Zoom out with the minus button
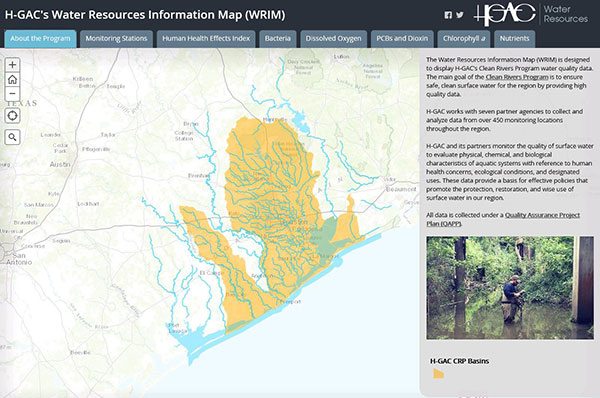Screen dimensions: 600x398 click(12, 94)
